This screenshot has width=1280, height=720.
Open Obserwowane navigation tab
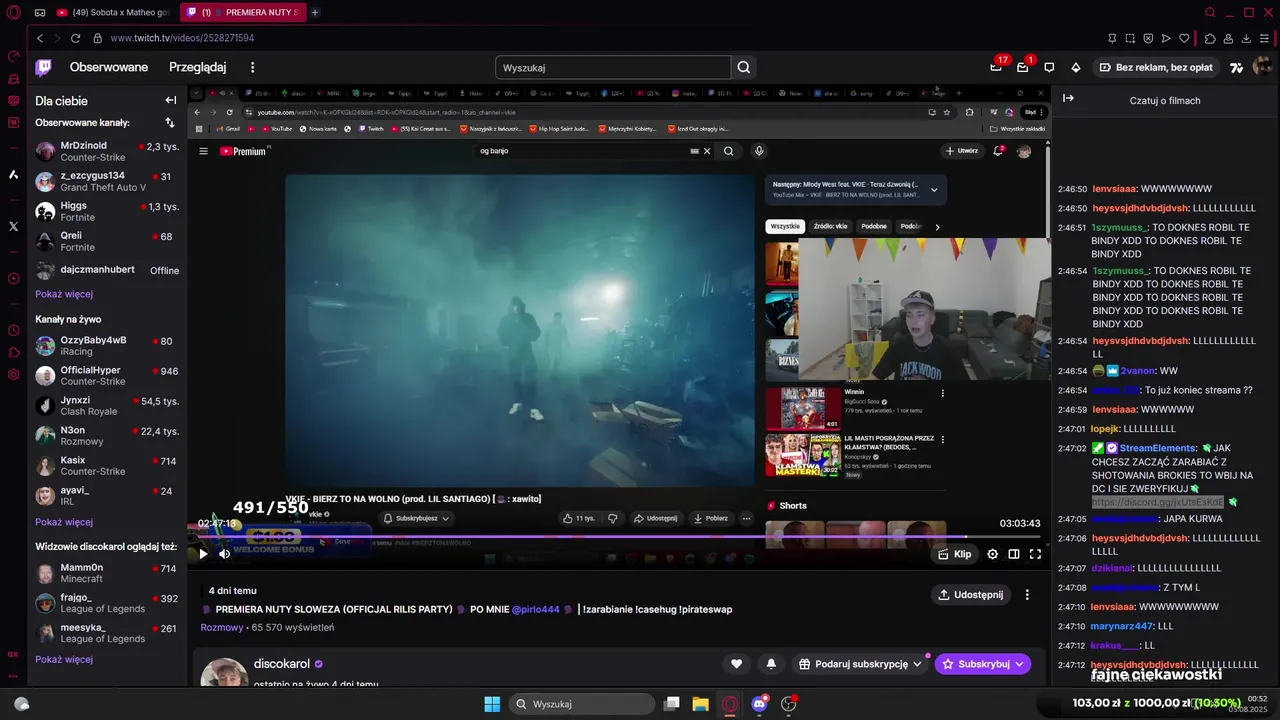click(x=109, y=67)
